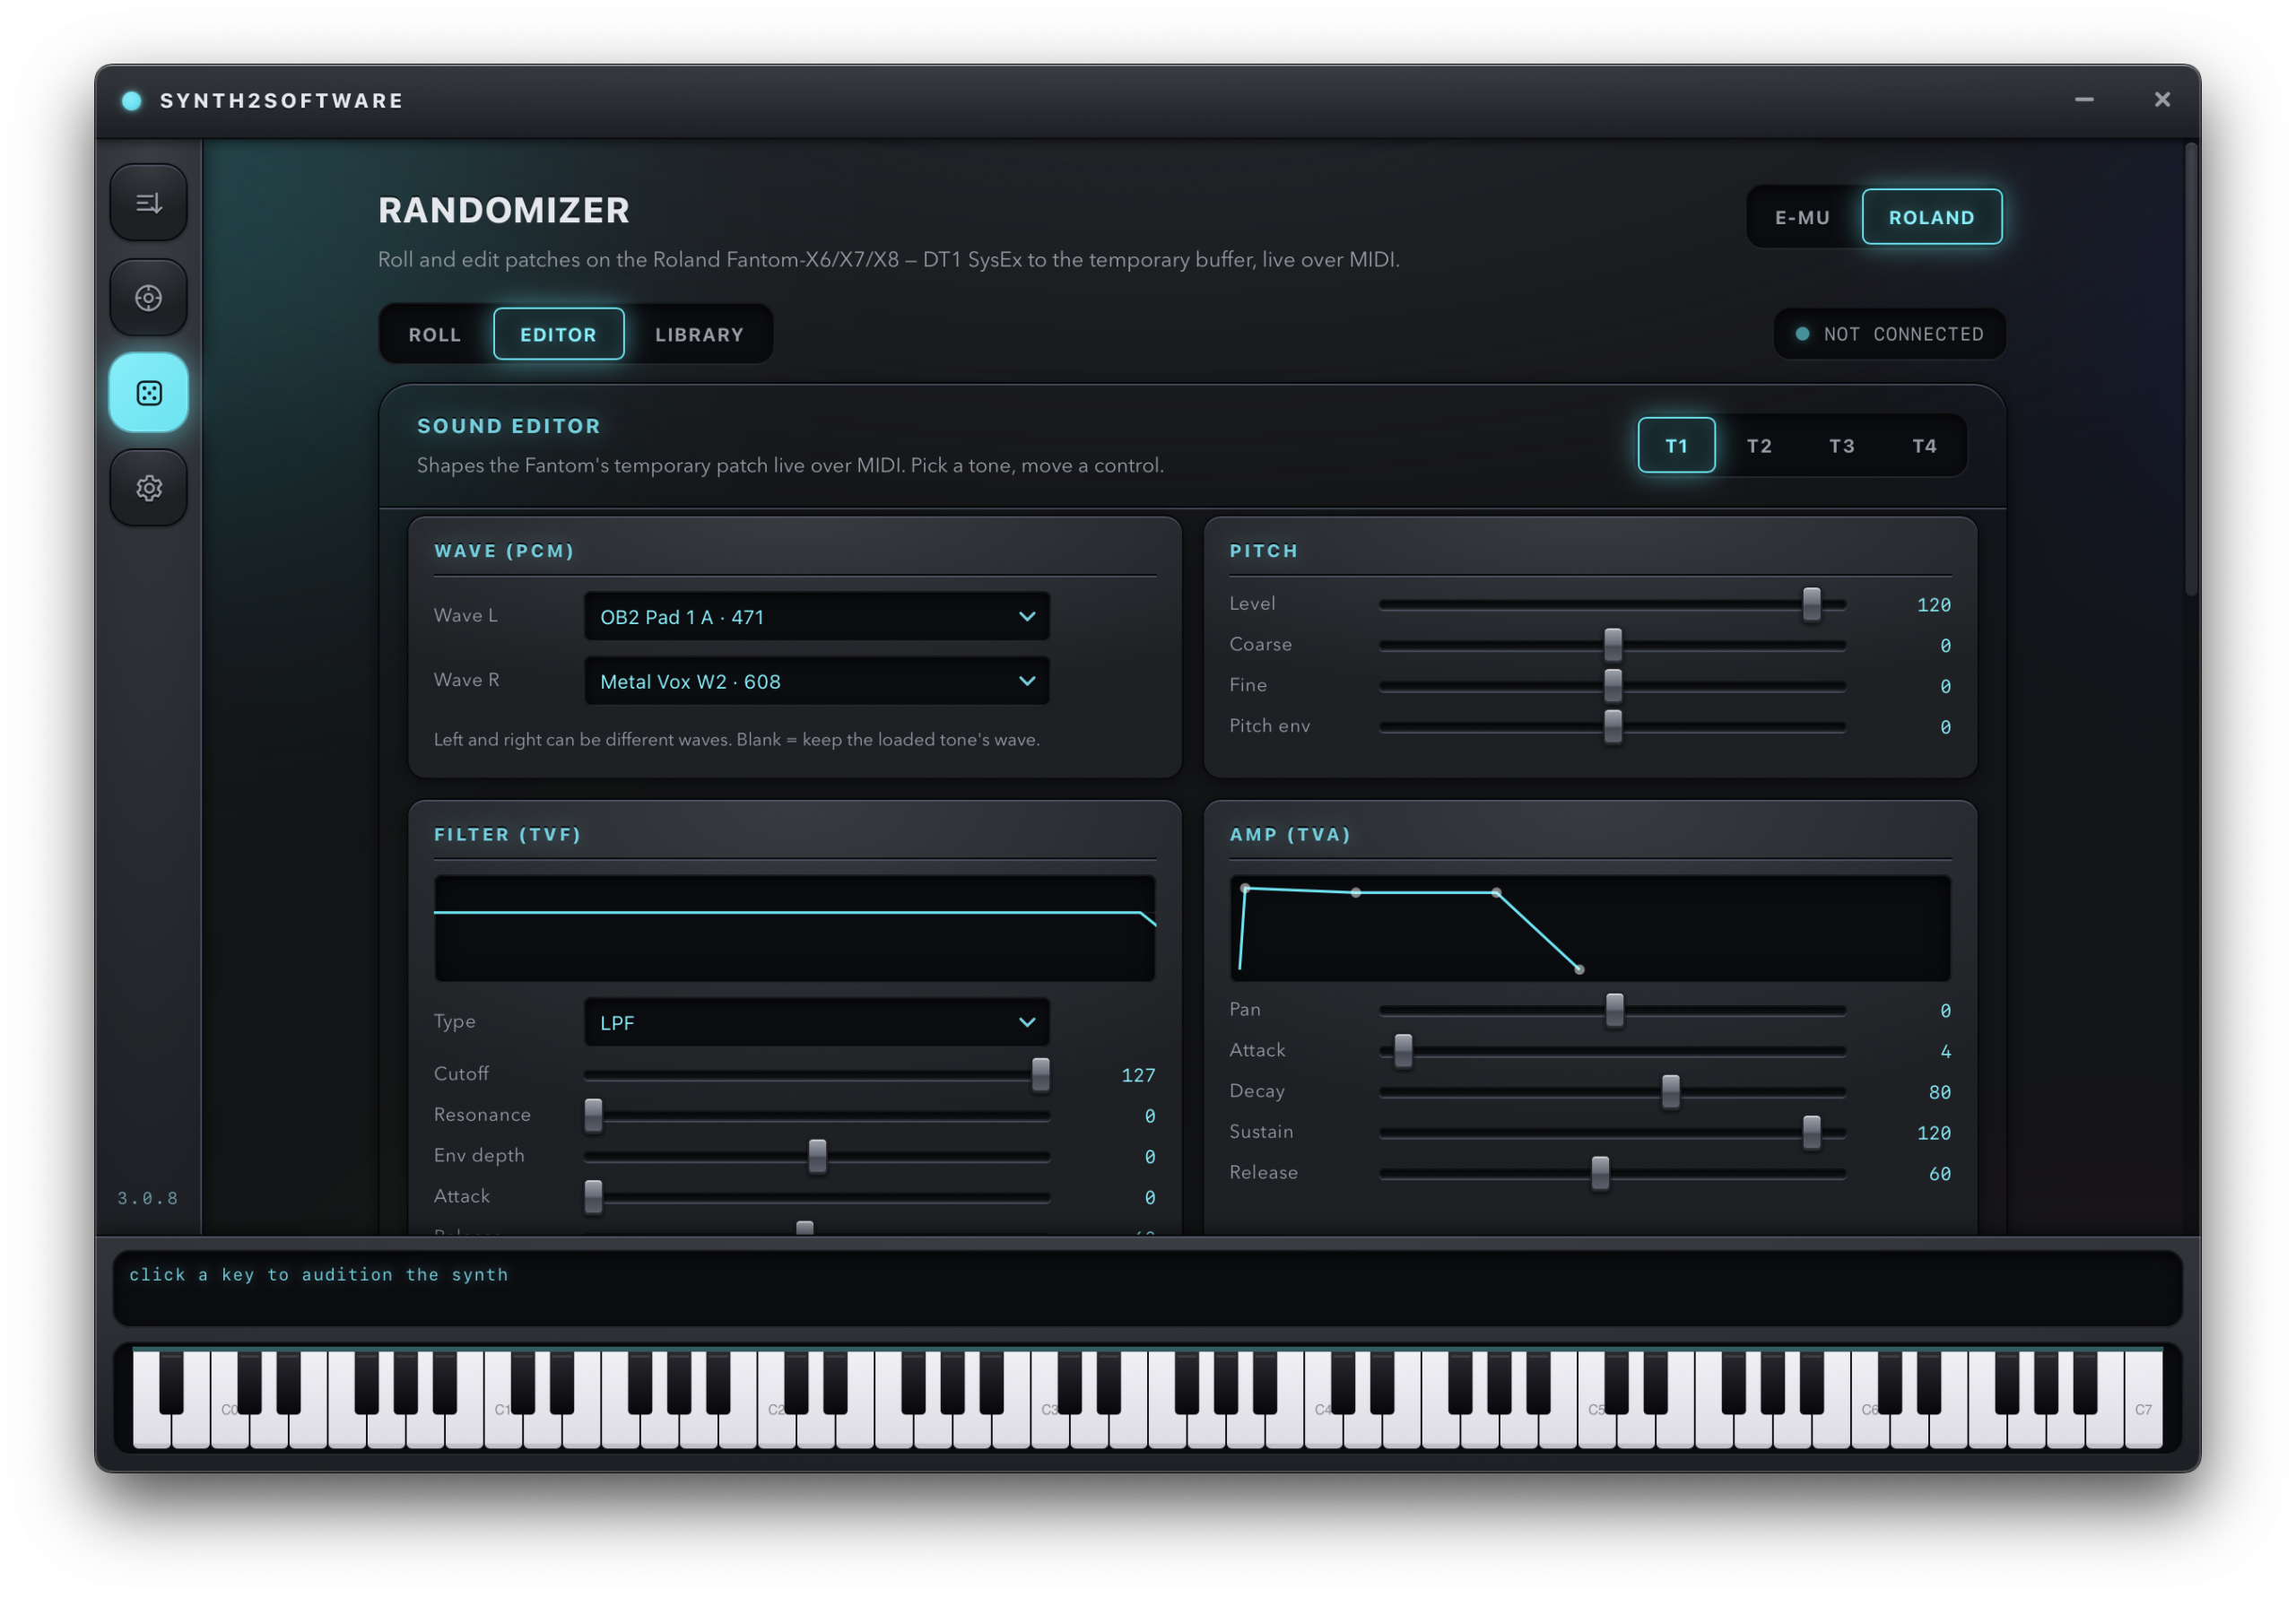Click the cyan Synth2Software logo dot
This screenshot has width=2296, height=1598.
click(x=131, y=101)
